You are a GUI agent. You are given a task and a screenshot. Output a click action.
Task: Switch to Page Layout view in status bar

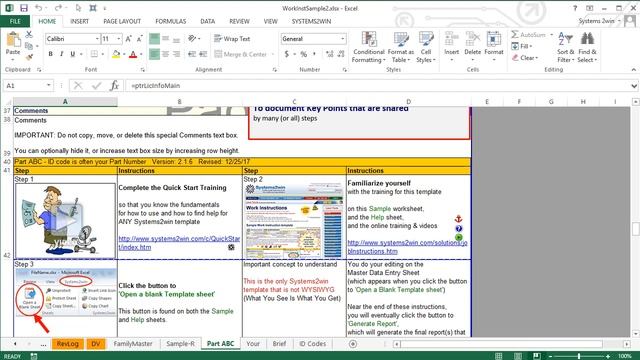coord(518,356)
